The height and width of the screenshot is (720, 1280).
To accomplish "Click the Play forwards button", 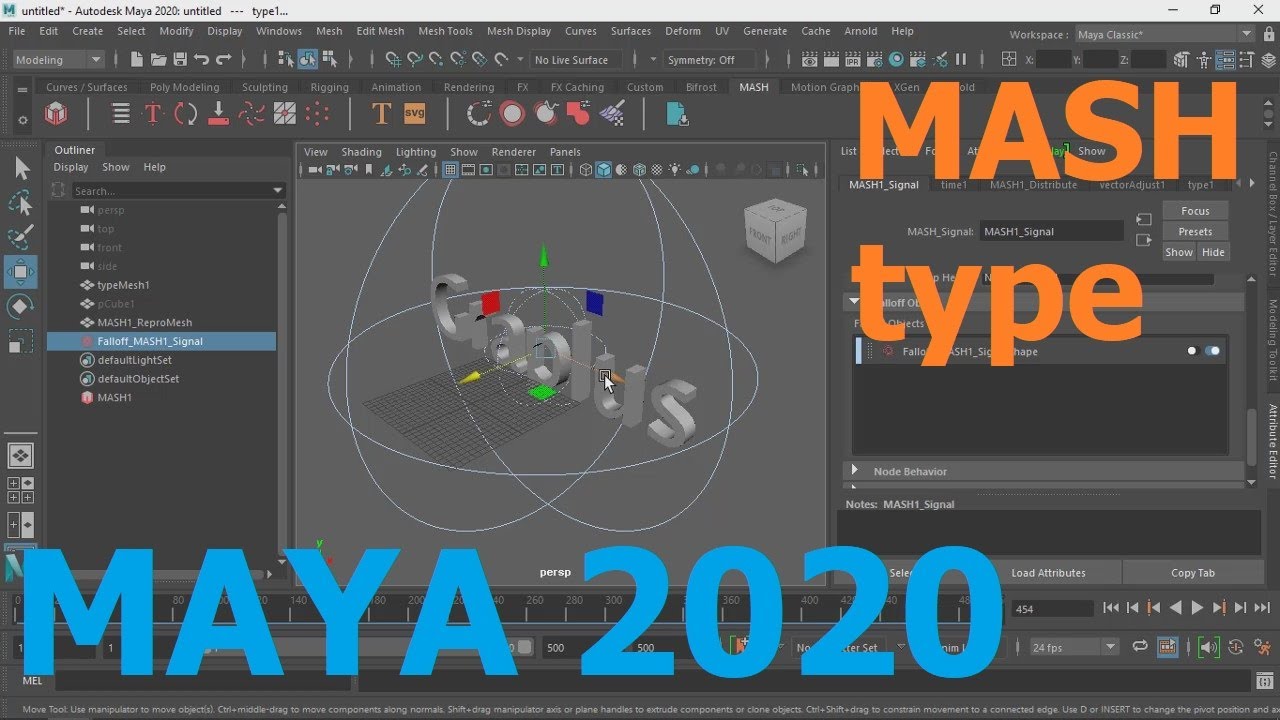I will 1197,608.
